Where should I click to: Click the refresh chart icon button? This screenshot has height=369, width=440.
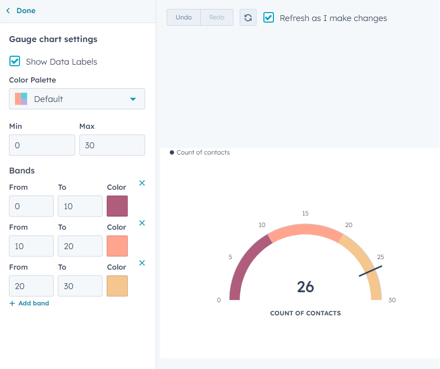248,18
